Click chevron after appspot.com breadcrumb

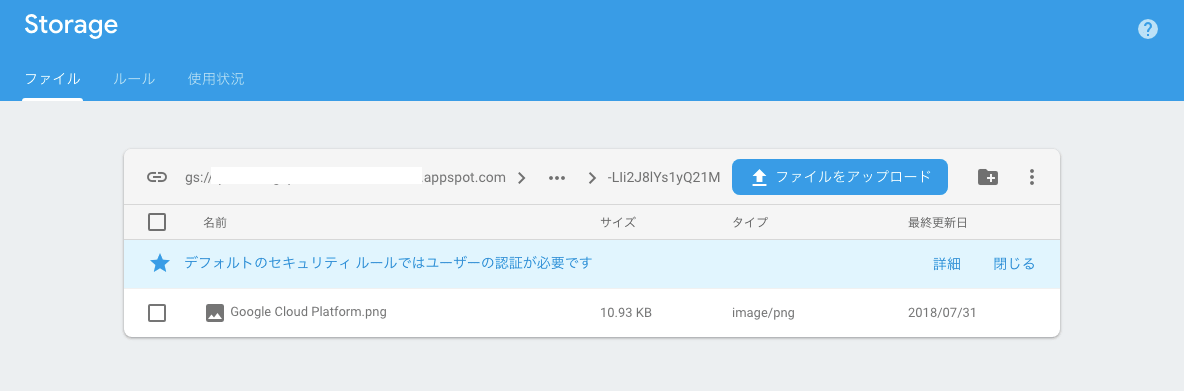pyautogui.click(x=521, y=178)
